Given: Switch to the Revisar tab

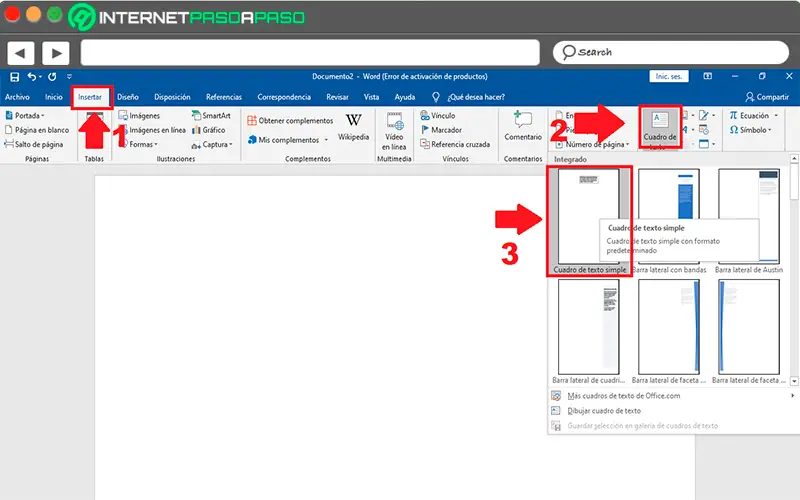Looking at the screenshot, I should click(x=337, y=96).
